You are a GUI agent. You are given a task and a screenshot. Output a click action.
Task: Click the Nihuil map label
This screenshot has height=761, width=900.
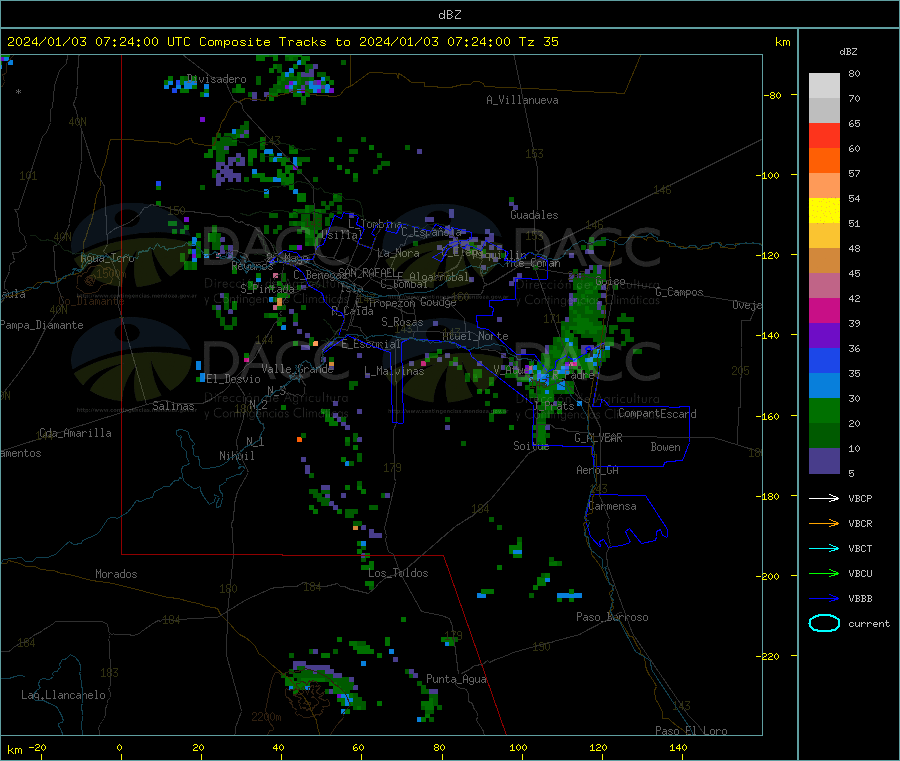237,456
